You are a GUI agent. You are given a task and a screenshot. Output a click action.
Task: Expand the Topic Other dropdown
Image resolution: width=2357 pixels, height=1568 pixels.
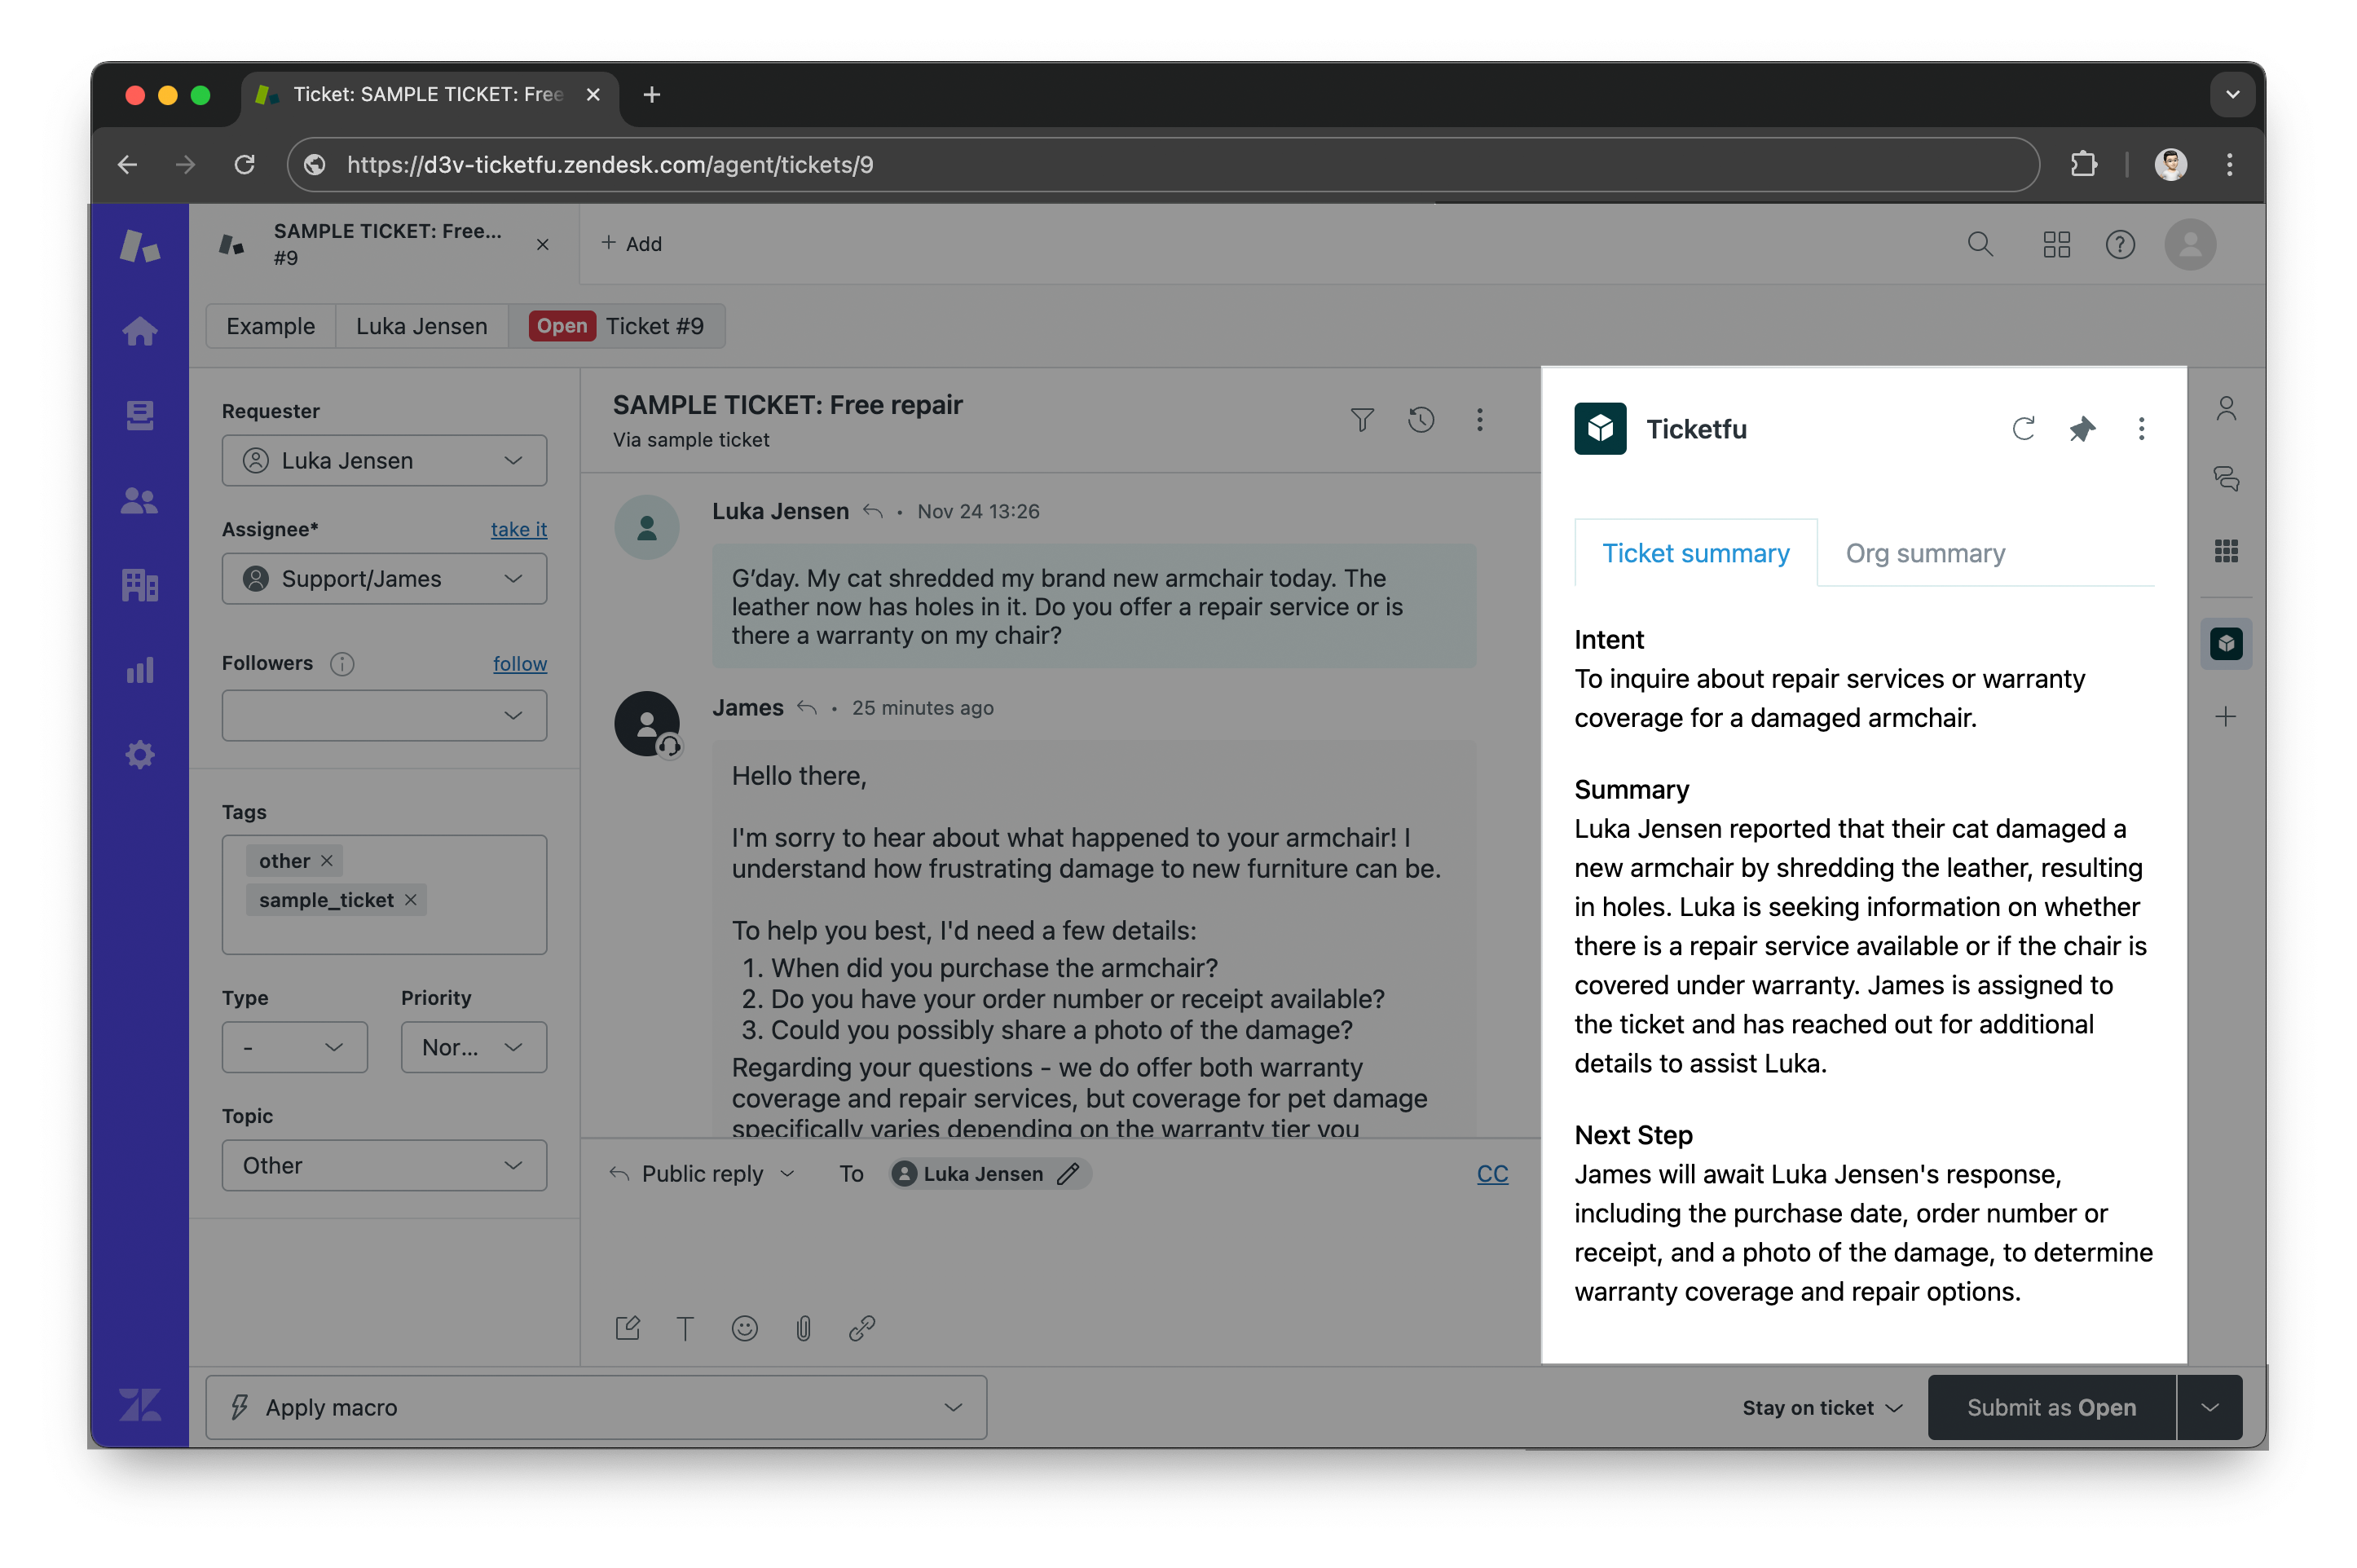pyautogui.click(x=384, y=1165)
